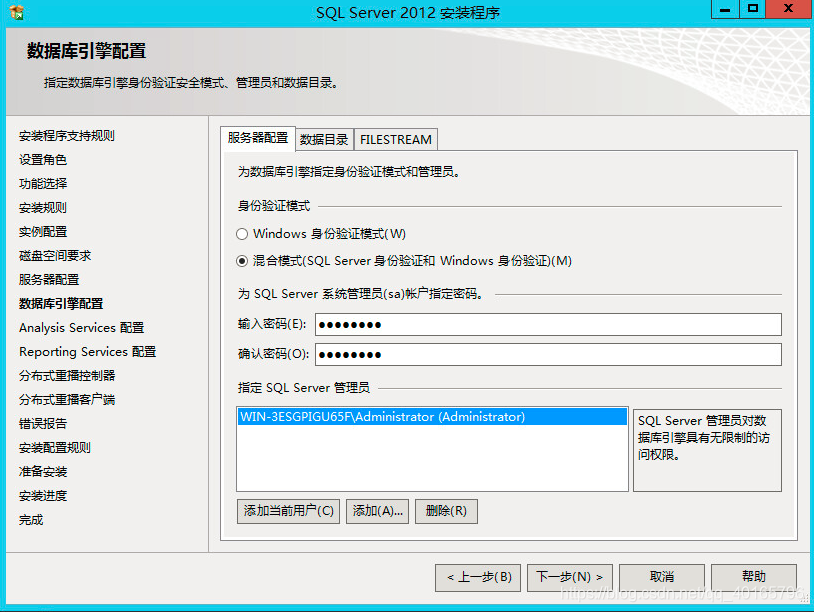Click the 输入密码 password field

click(x=548, y=324)
